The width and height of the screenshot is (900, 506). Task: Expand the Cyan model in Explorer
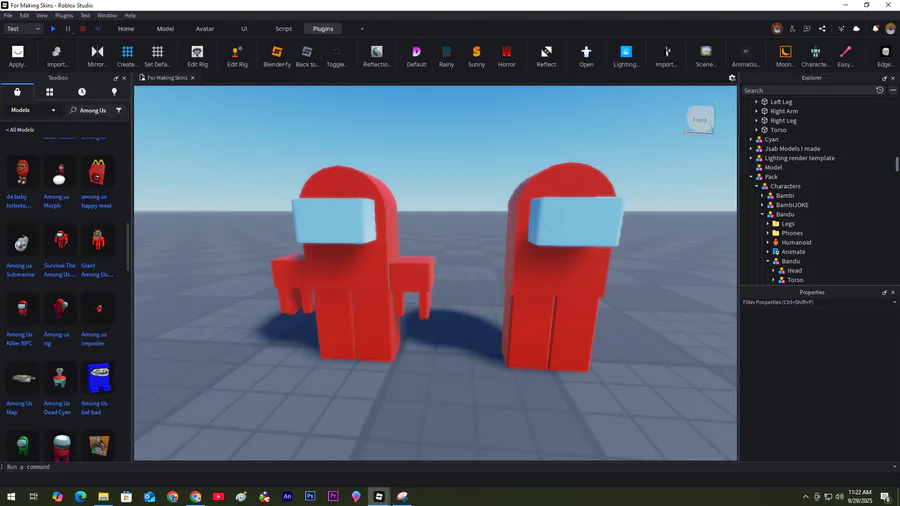pos(751,139)
